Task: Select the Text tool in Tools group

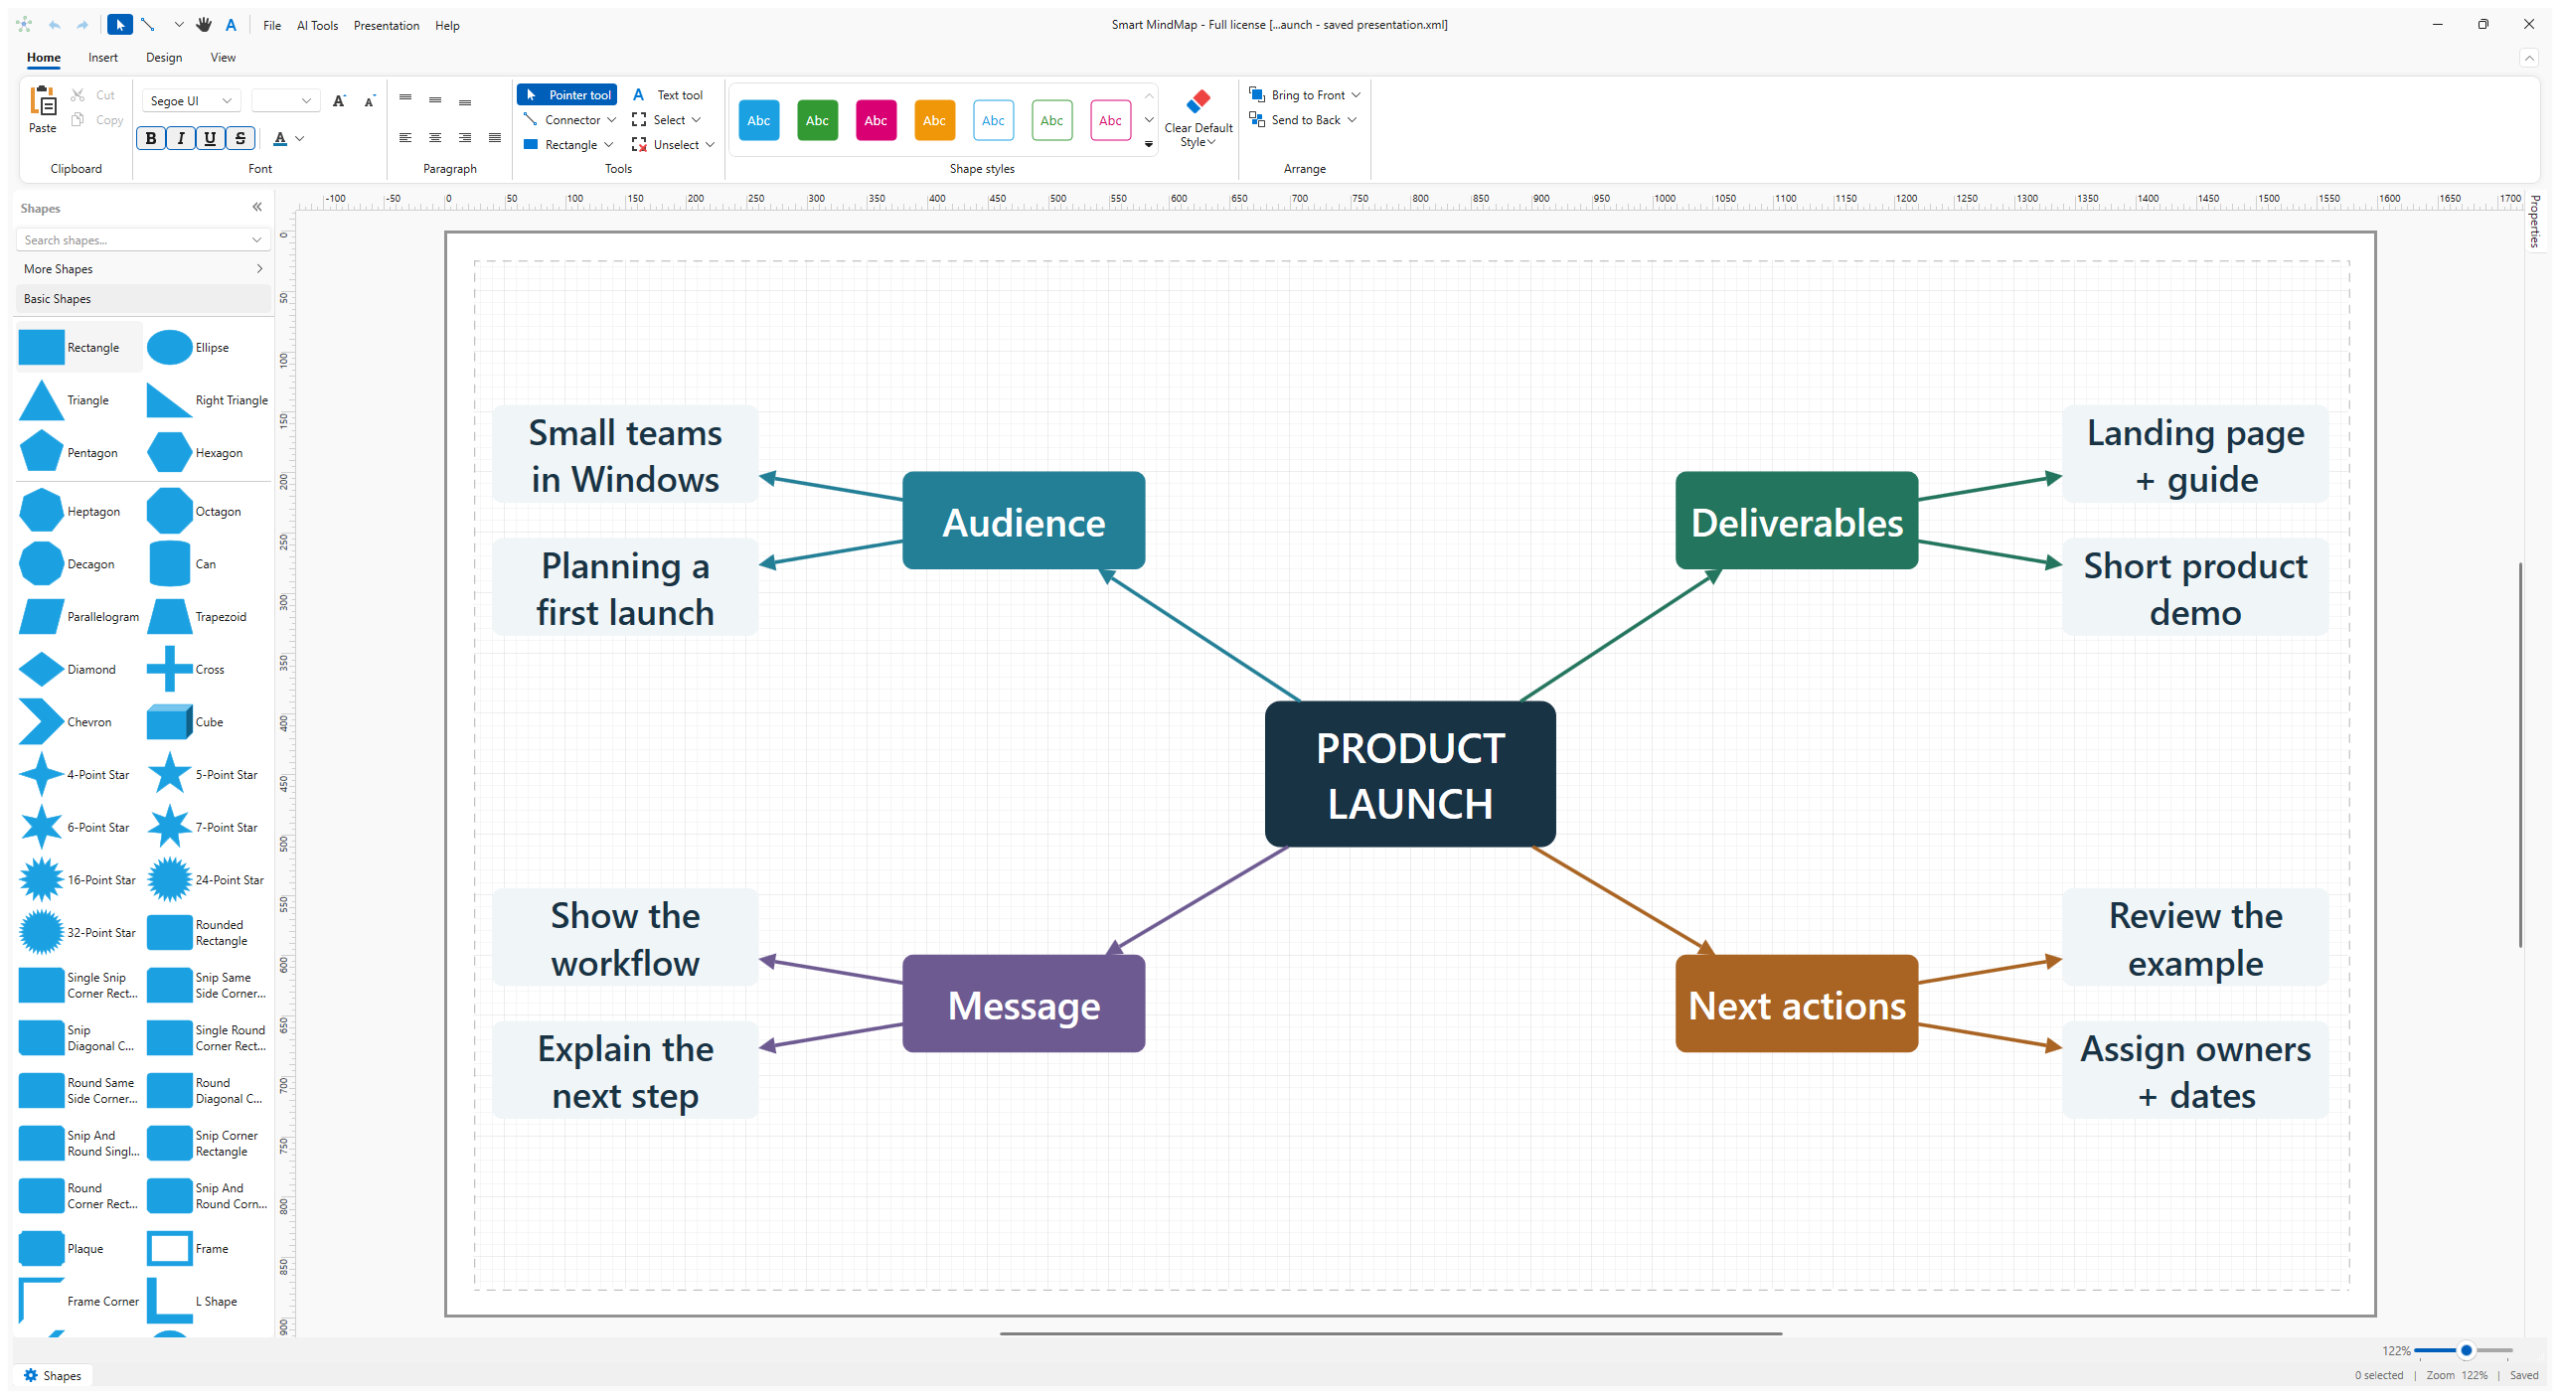Action: click(667, 95)
